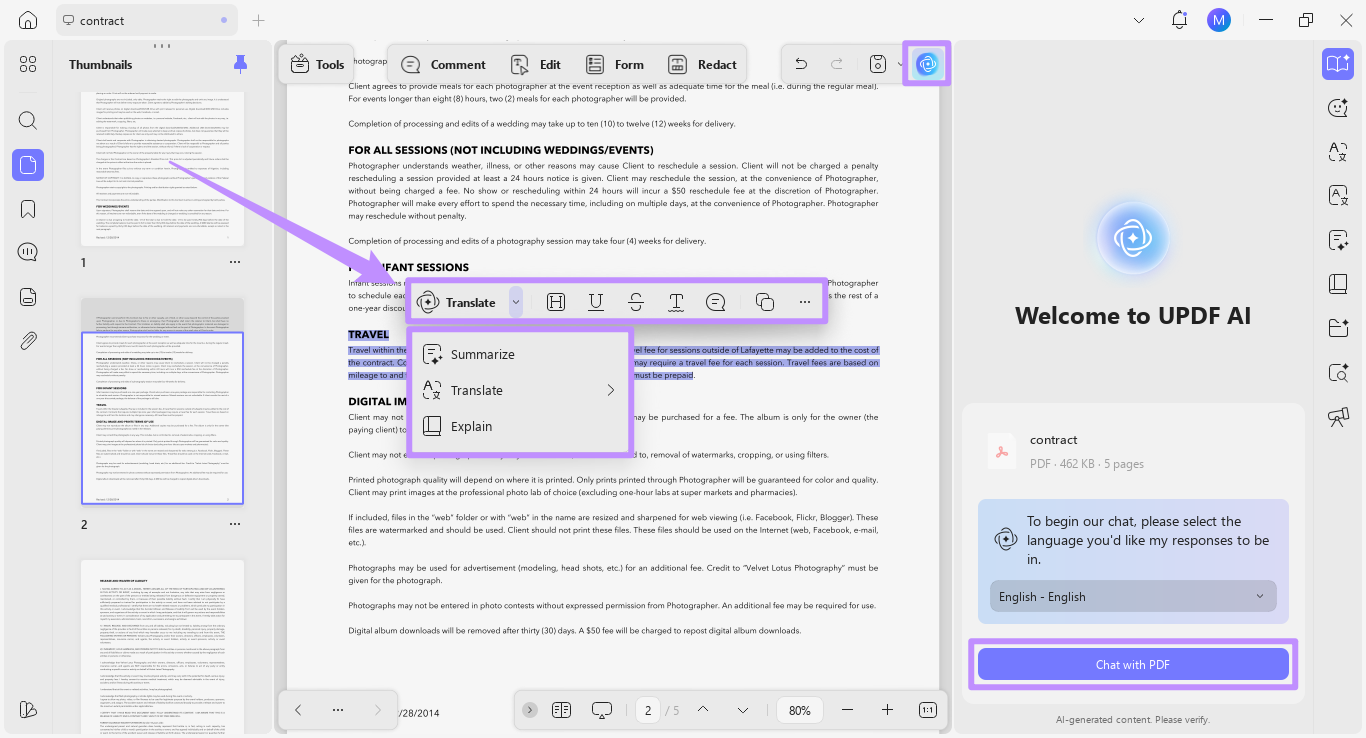This screenshot has height=738, width=1366.
Task: Switch to Edit mode
Action: 536,64
